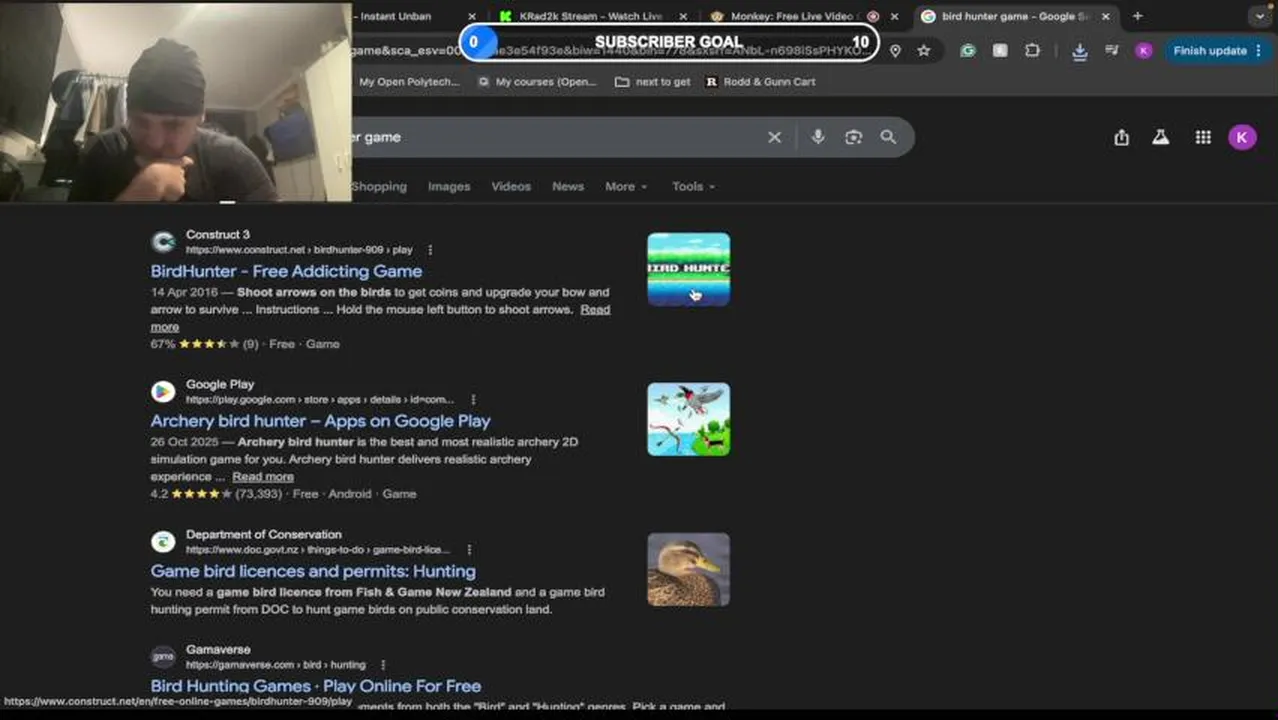The width and height of the screenshot is (1278, 720).
Task: Open the Grammarly extension icon
Action: pos(967,51)
